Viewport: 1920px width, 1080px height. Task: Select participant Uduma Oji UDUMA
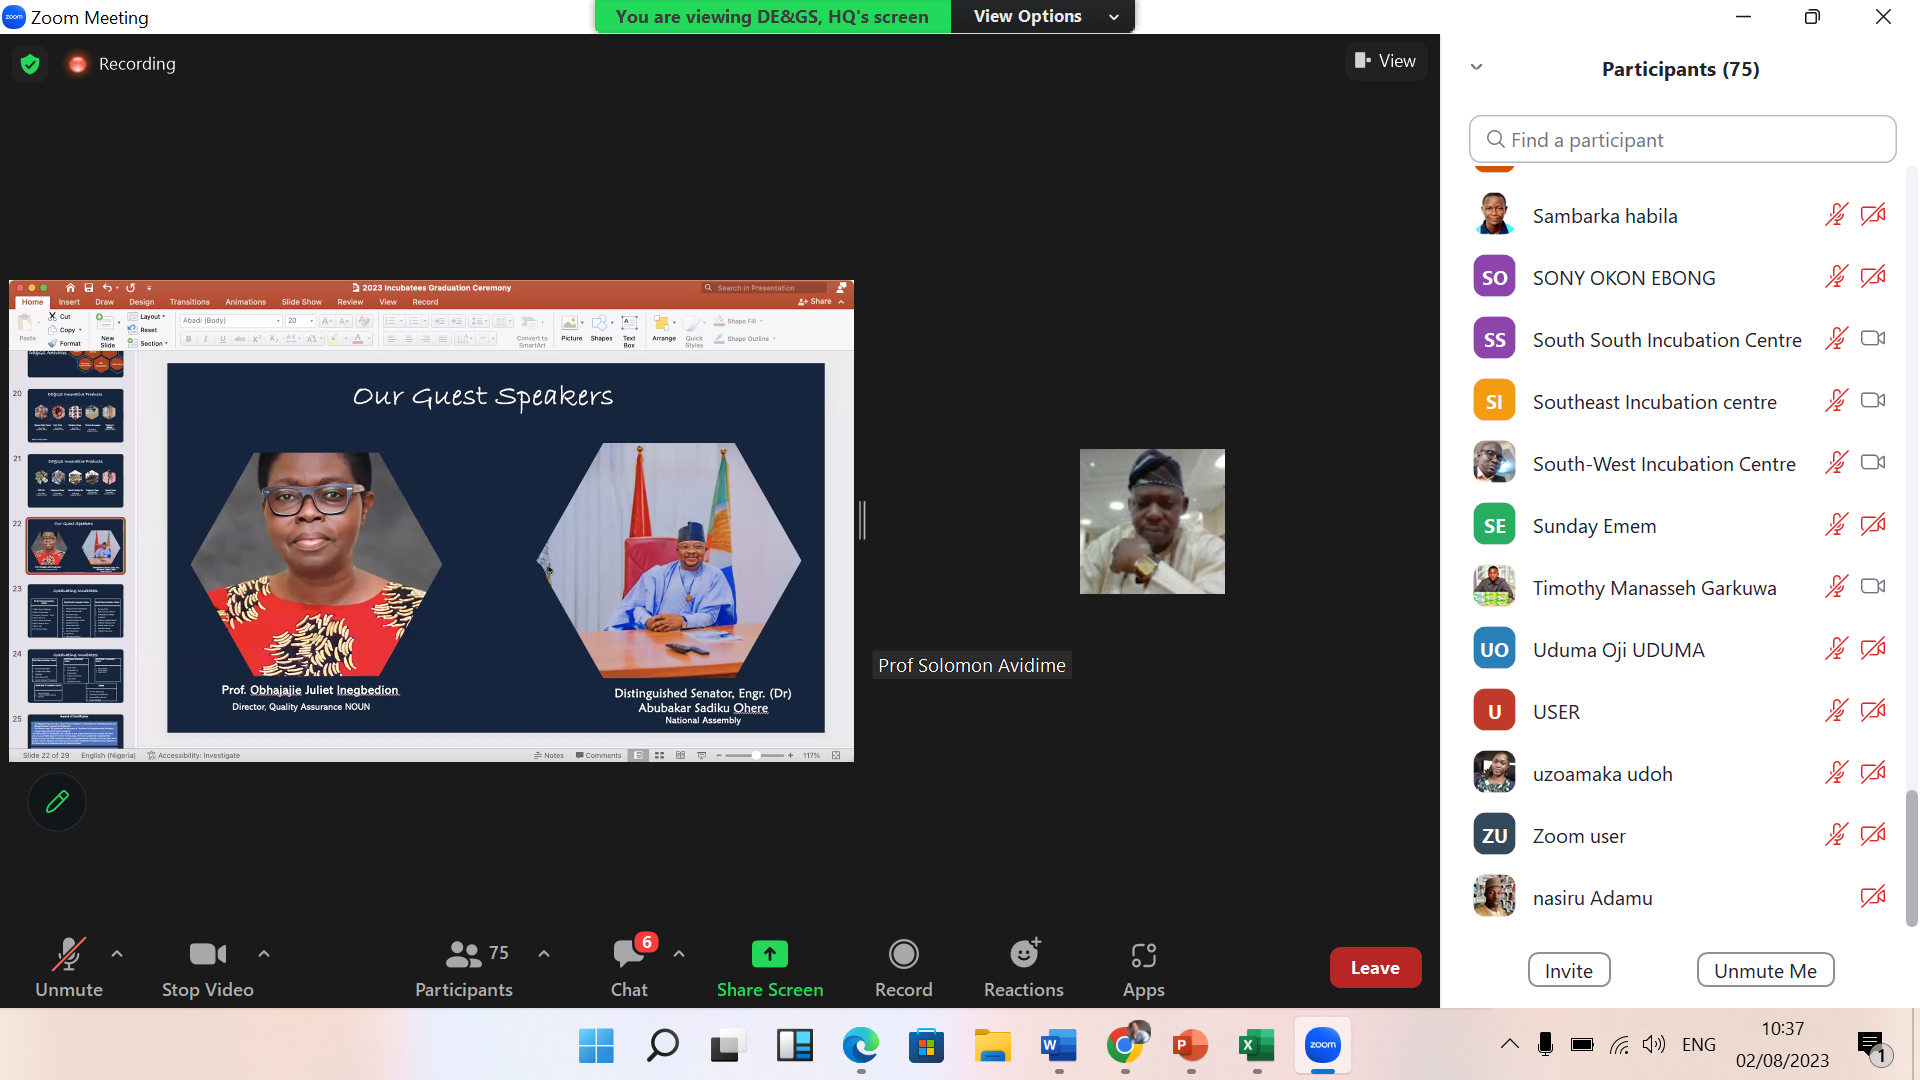click(x=1680, y=650)
